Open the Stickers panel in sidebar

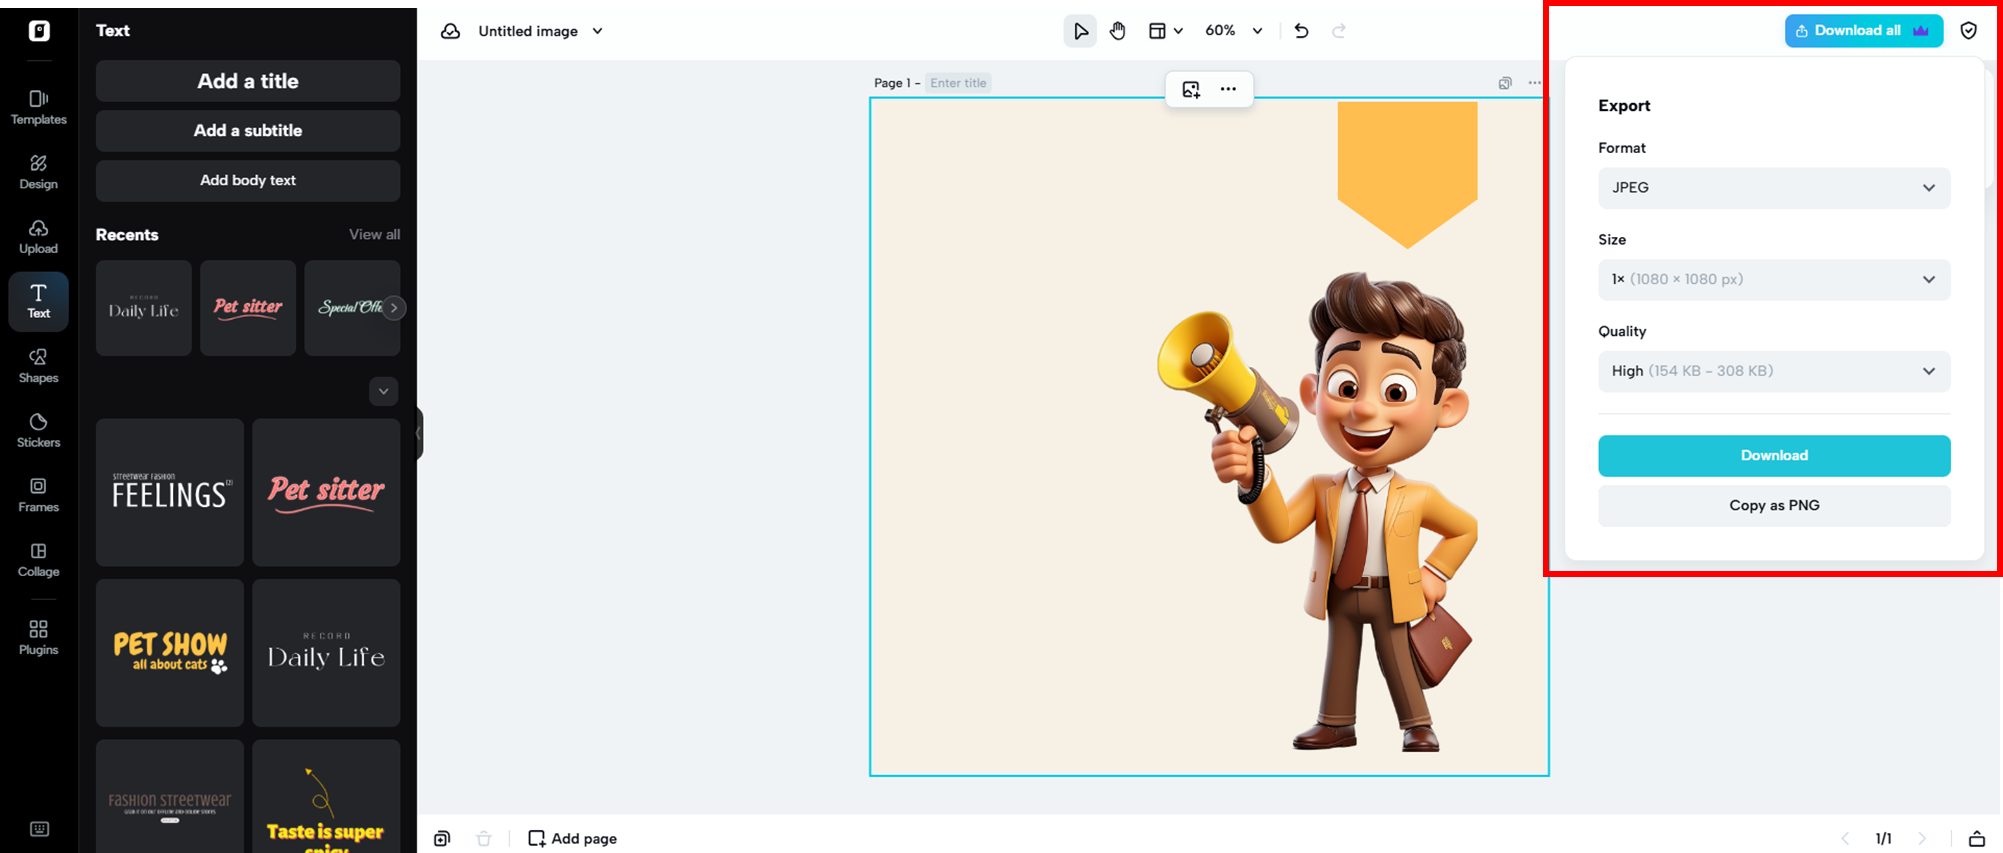tap(38, 430)
